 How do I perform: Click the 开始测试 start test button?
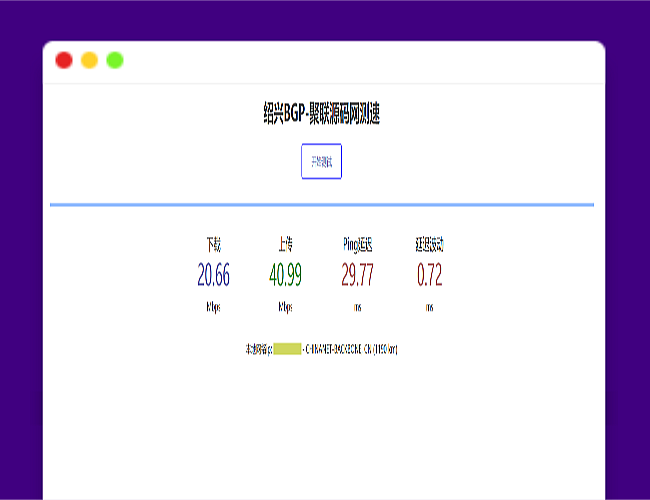pyautogui.click(x=321, y=161)
